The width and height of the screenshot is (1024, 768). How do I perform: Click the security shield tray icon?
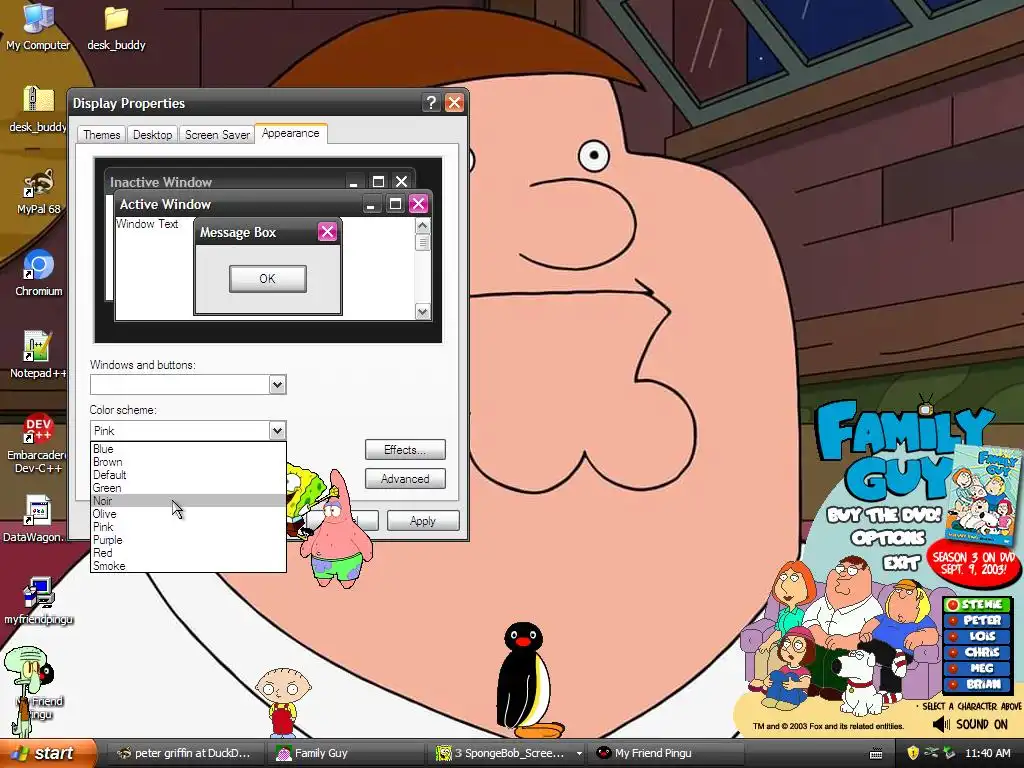pos(913,753)
